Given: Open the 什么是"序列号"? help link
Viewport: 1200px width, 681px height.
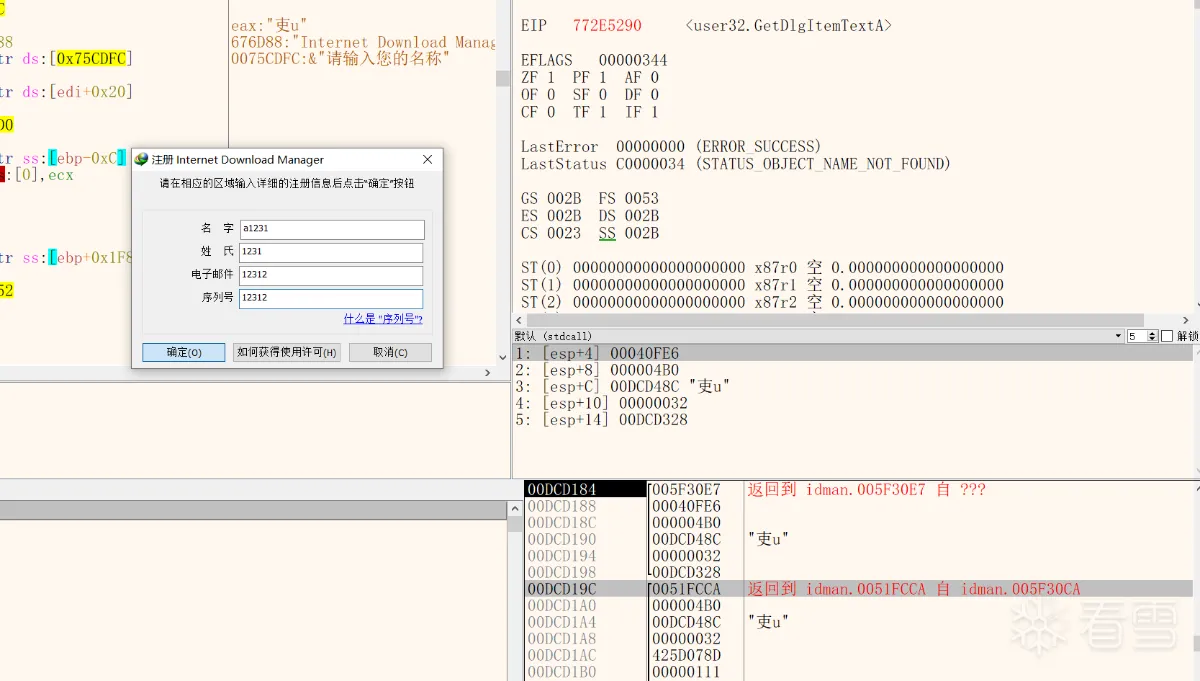Looking at the screenshot, I should pyautogui.click(x=383, y=319).
